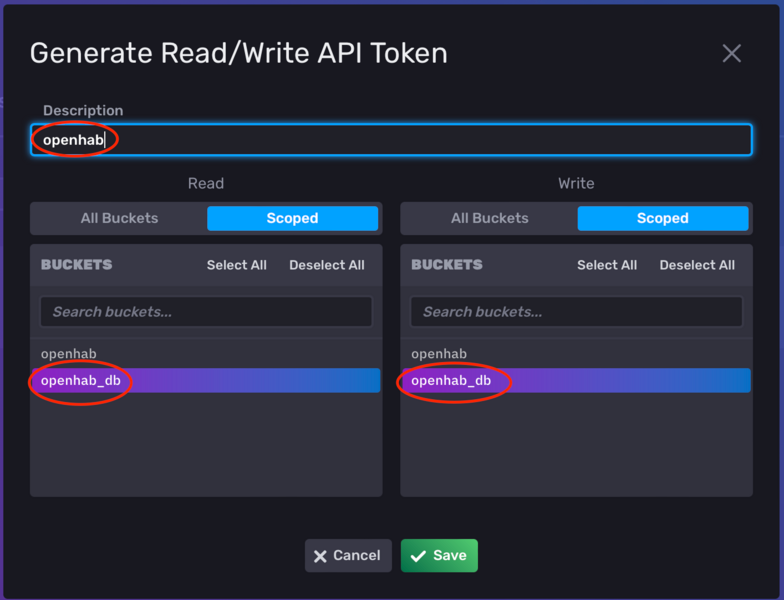This screenshot has width=784, height=600.
Task: Click the X icon on Cancel button
Action: pos(320,556)
